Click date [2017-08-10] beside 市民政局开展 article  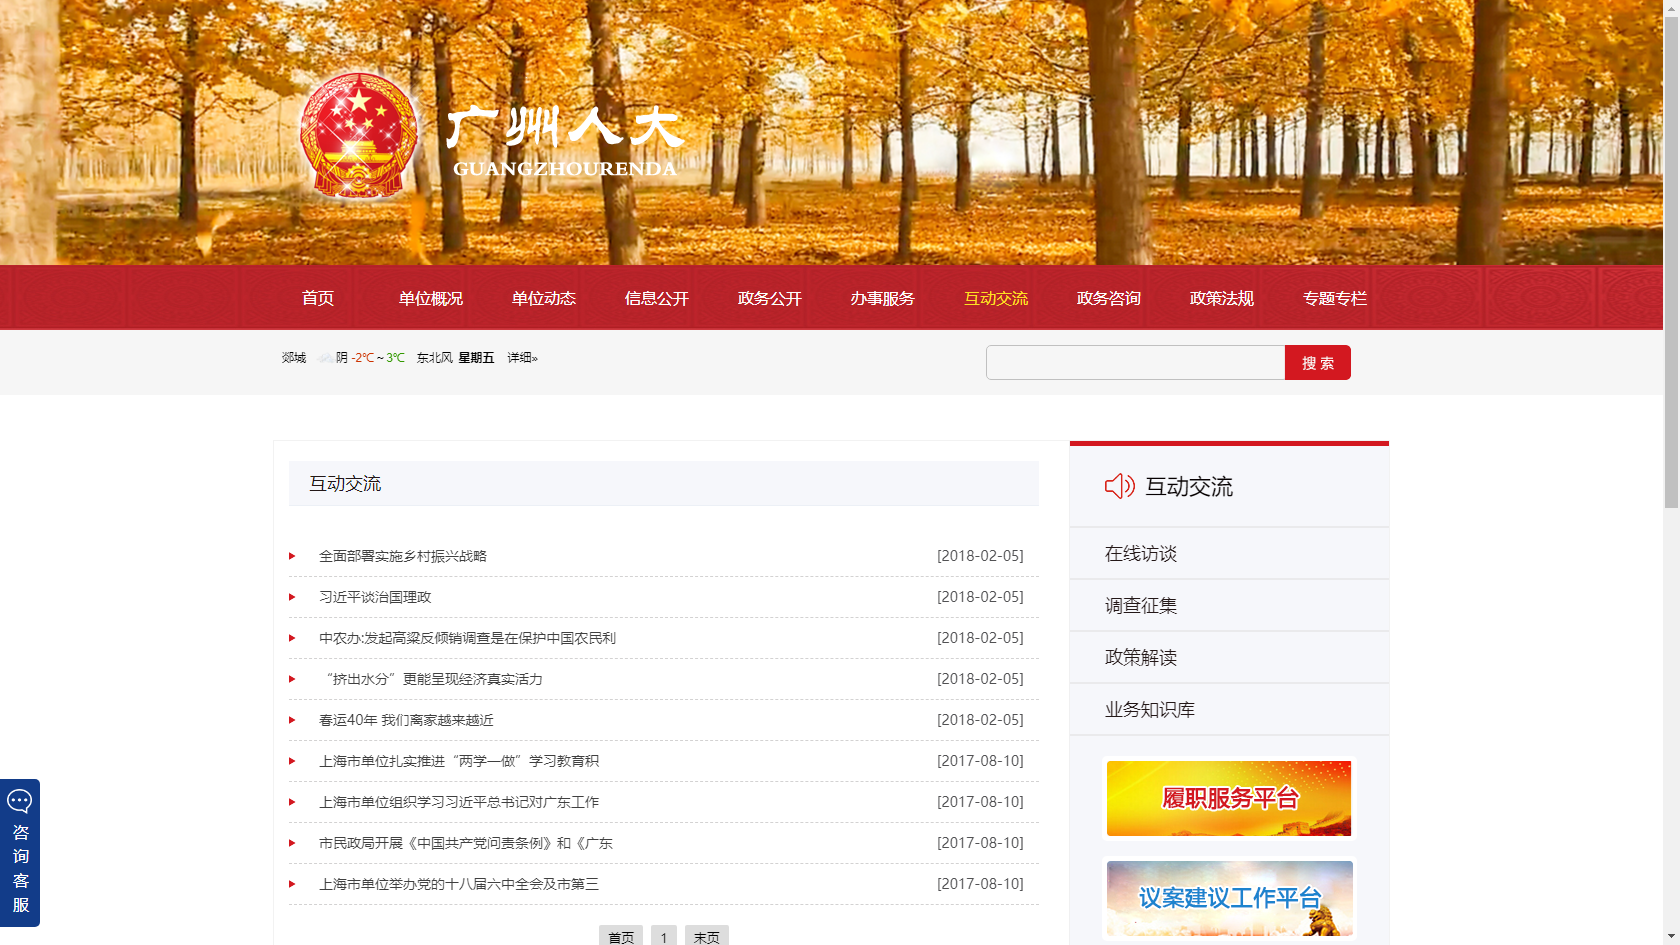coord(980,843)
